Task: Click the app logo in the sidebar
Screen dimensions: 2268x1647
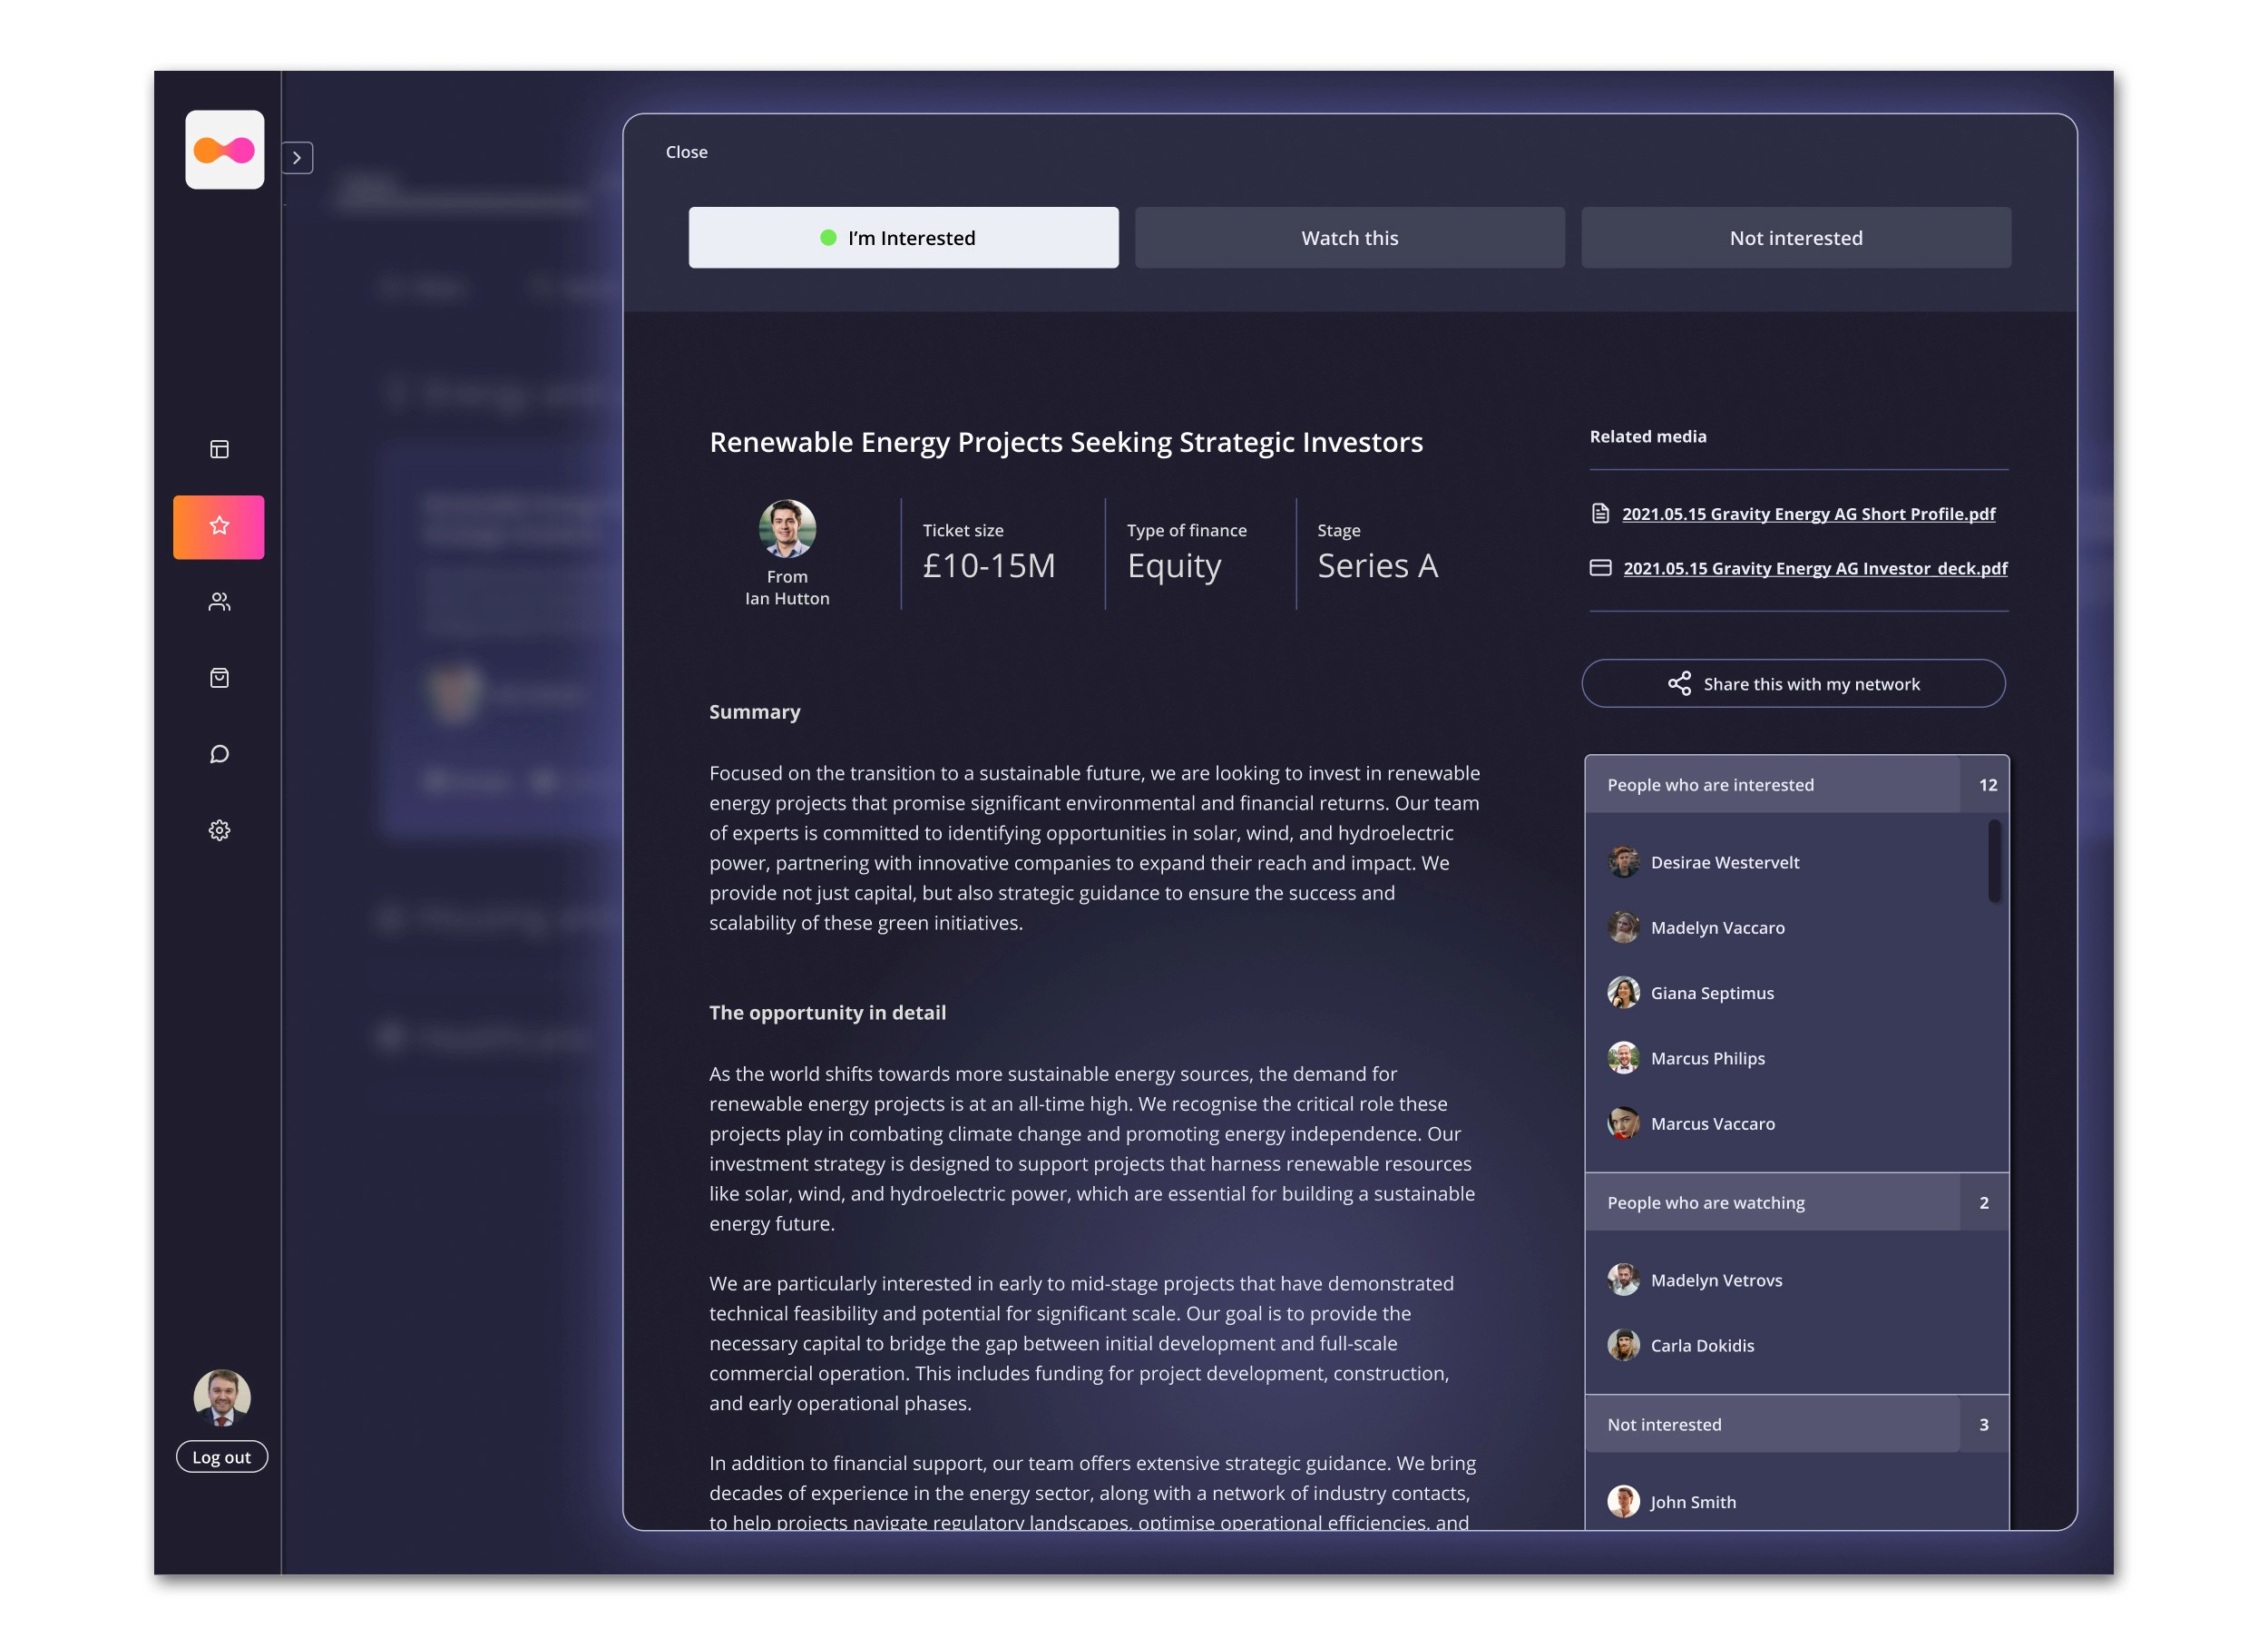Action: [224, 150]
